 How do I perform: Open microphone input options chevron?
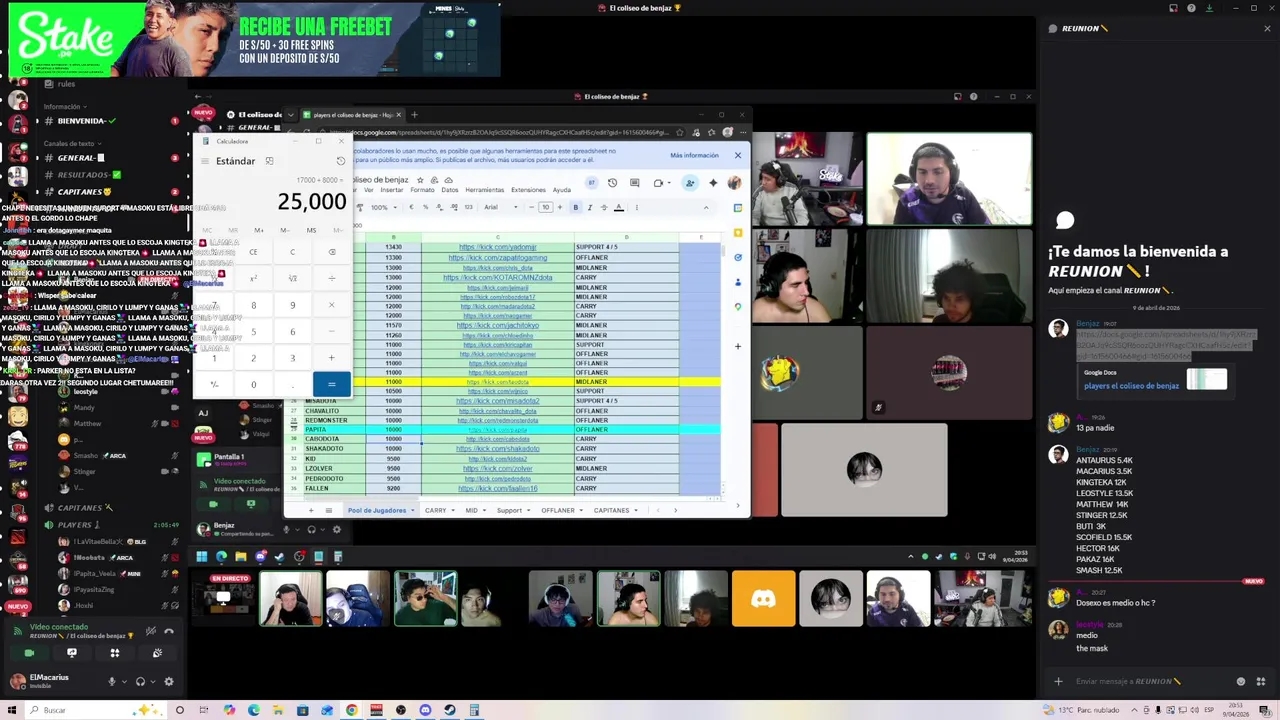tap(124, 682)
